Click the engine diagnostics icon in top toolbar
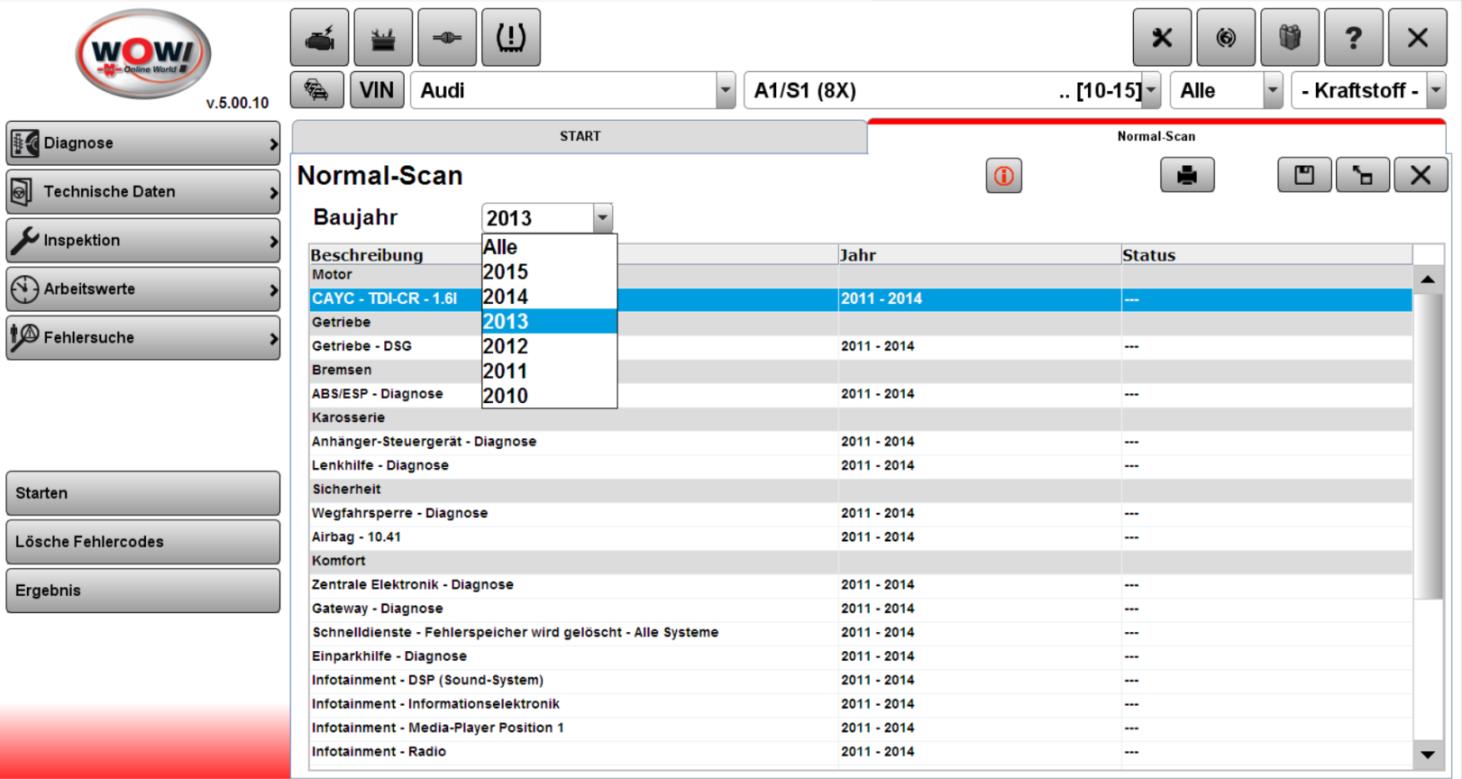This screenshot has height=779, width=1462. [x=320, y=37]
